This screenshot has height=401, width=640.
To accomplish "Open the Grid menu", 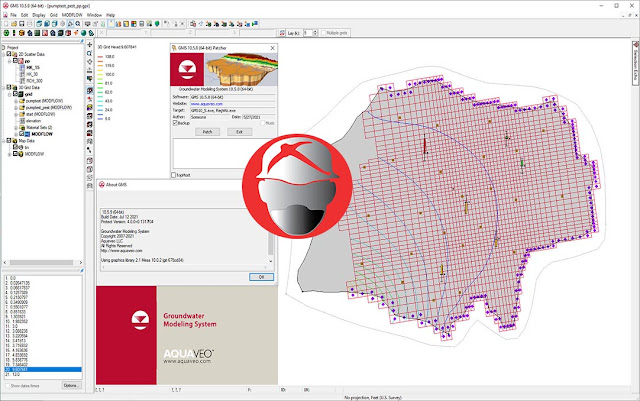I will click(x=53, y=15).
